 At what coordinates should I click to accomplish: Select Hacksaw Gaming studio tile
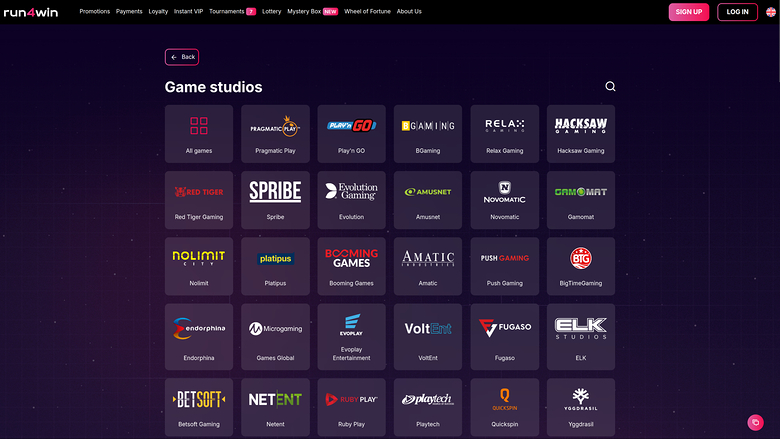581,134
